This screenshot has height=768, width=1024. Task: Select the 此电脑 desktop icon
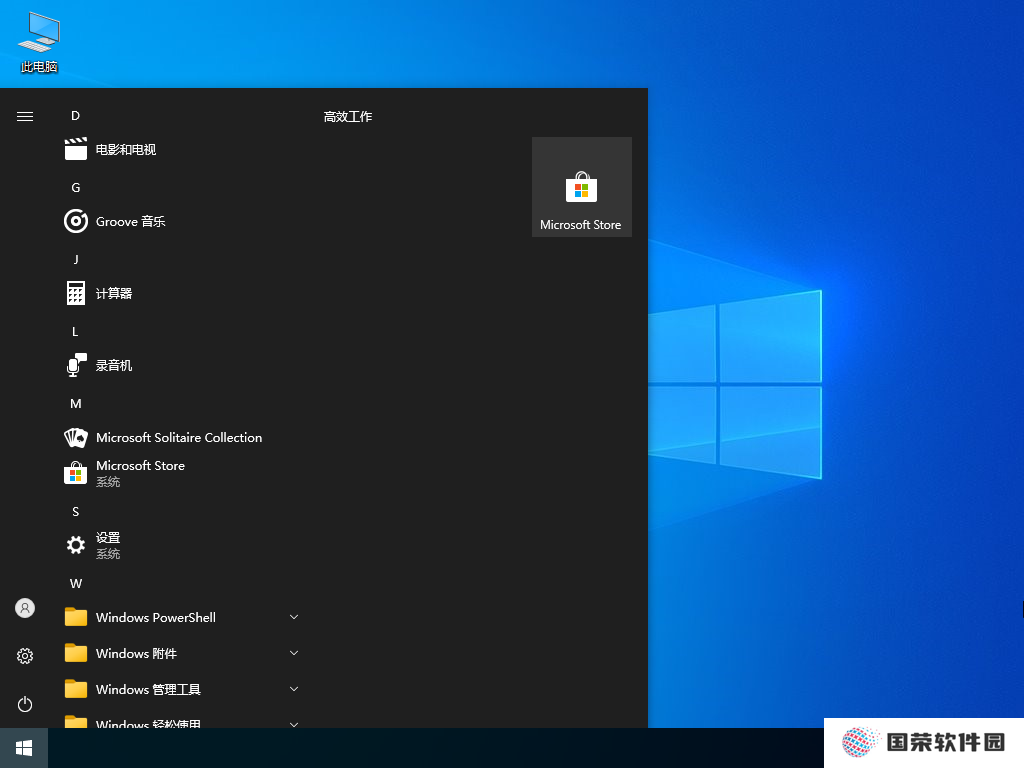(x=39, y=42)
